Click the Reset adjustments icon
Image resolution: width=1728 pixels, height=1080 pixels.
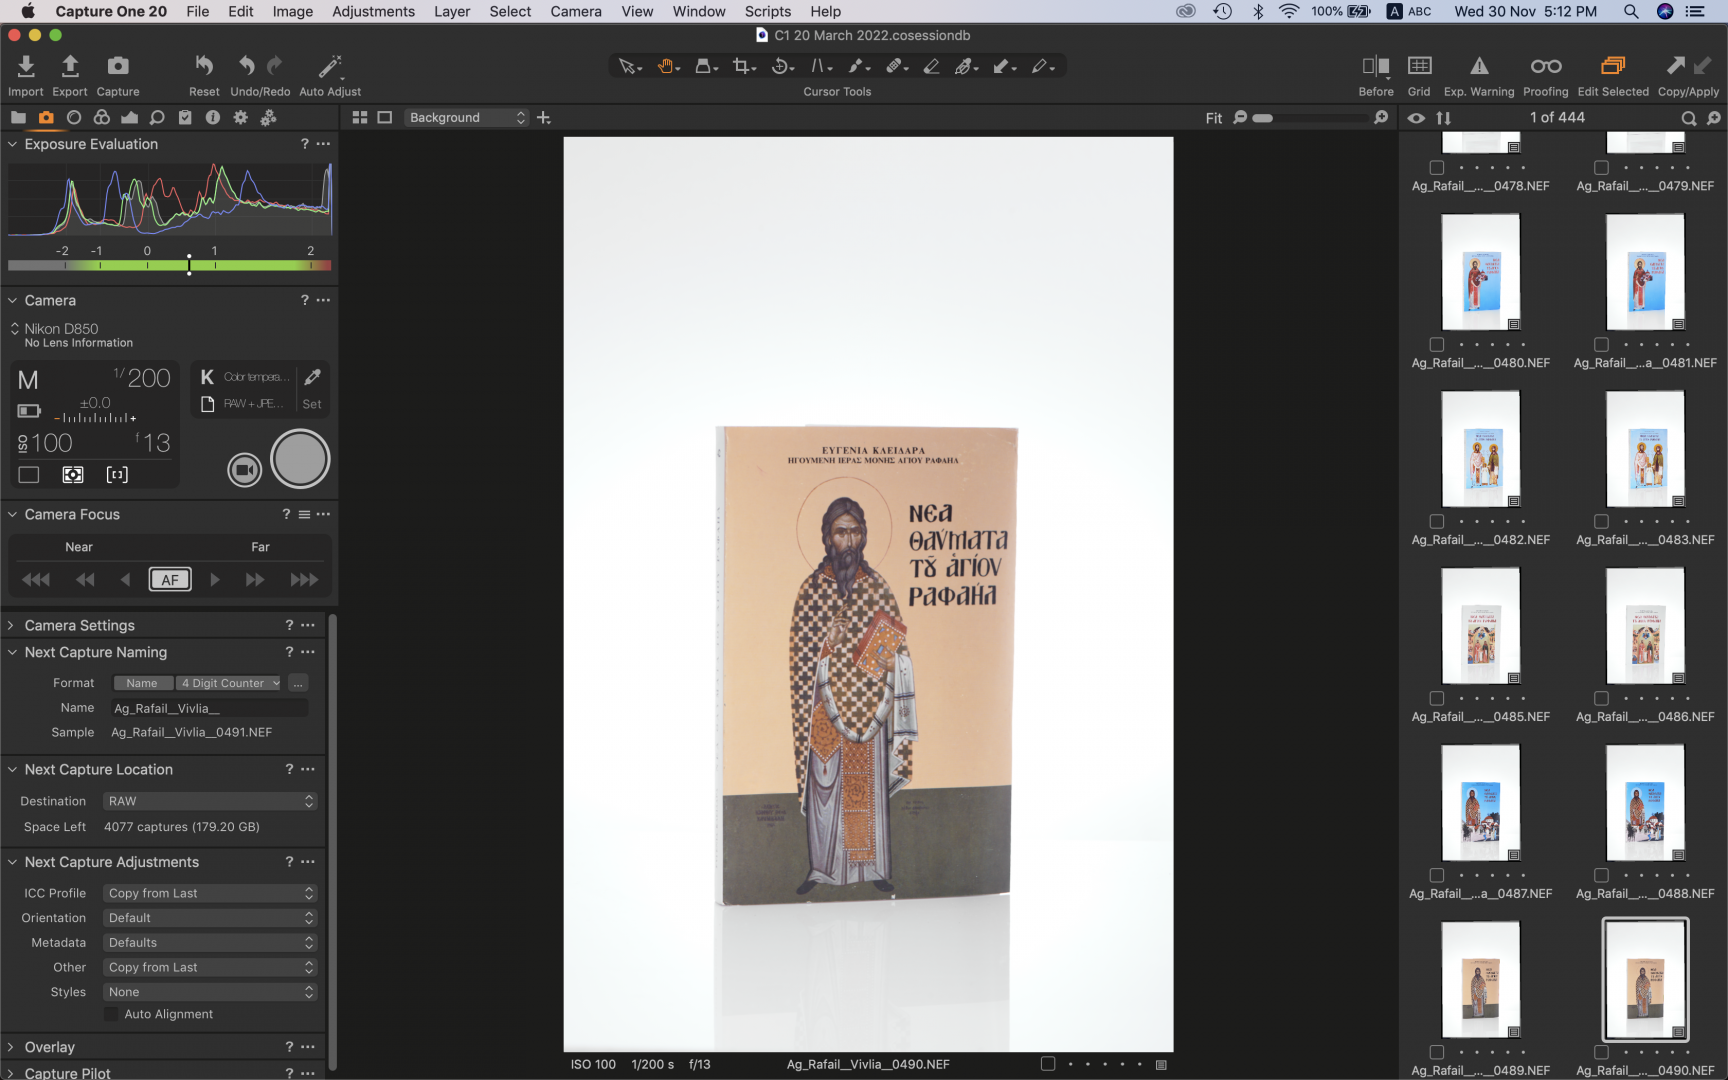point(204,66)
